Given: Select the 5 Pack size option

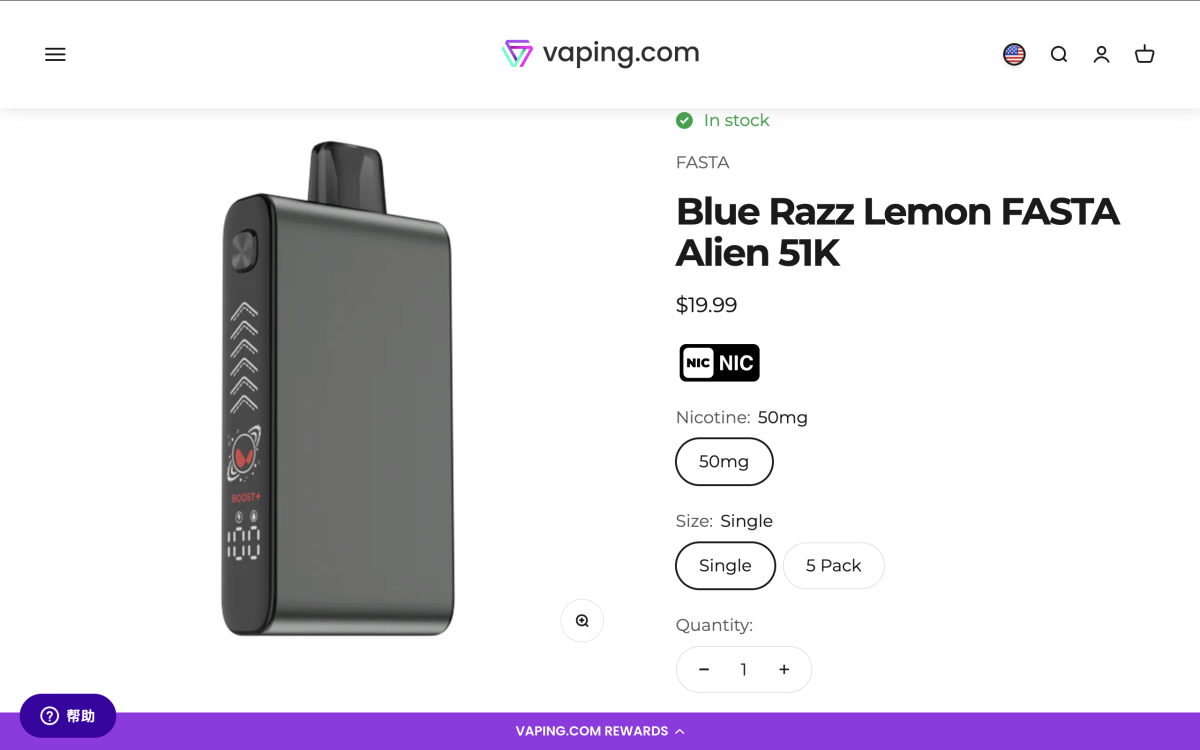Looking at the screenshot, I should point(833,566).
